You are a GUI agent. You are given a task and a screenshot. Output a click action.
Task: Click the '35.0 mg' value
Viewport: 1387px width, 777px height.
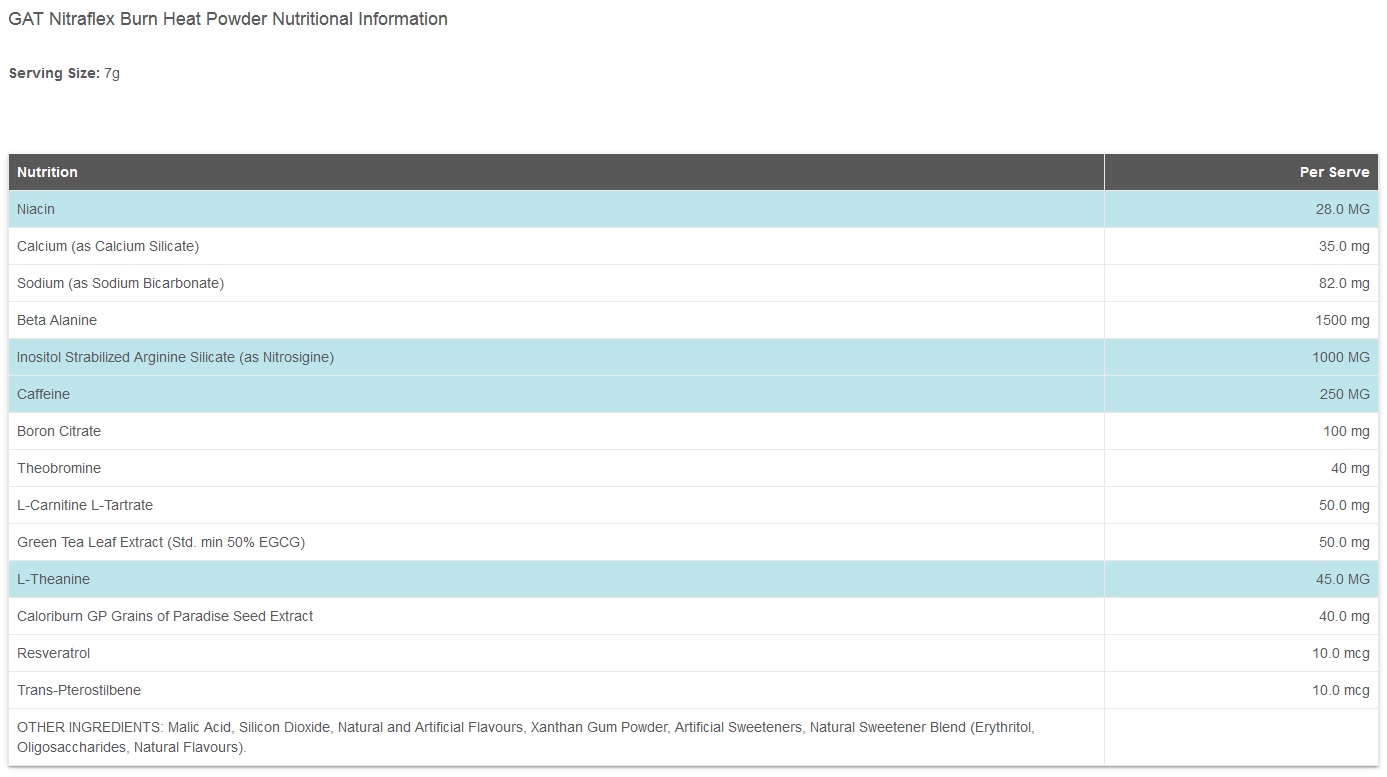pyautogui.click(x=1344, y=246)
